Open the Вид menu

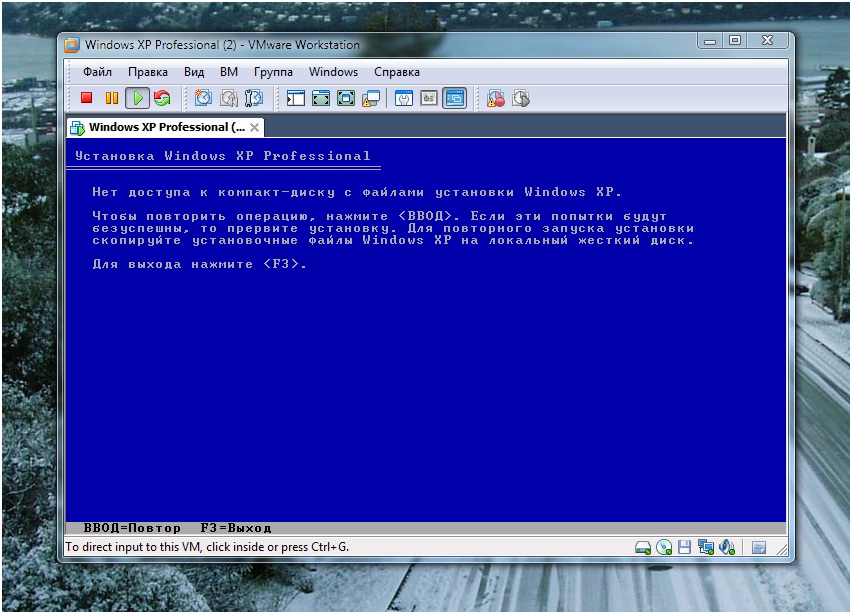[x=194, y=72]
